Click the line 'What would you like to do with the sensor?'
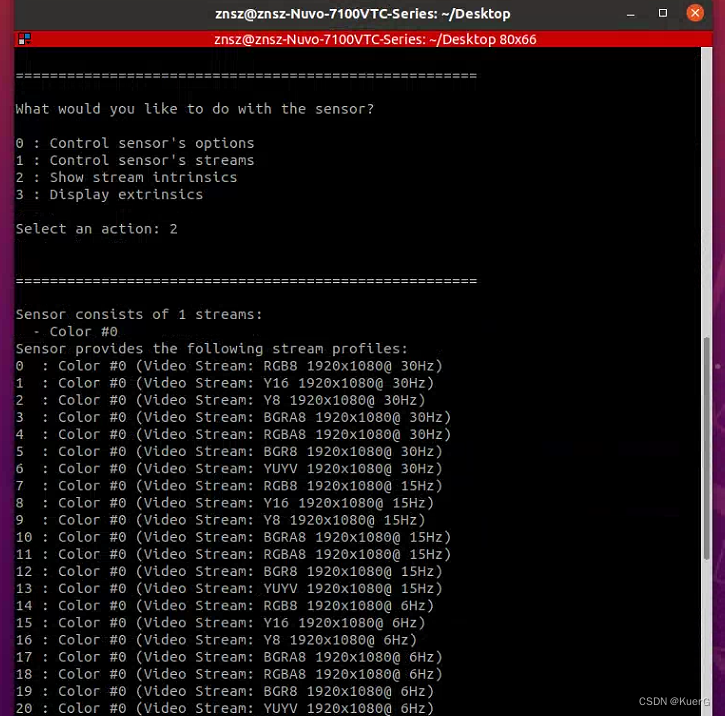Screen dimensions: 725x716 pos(195,109)
